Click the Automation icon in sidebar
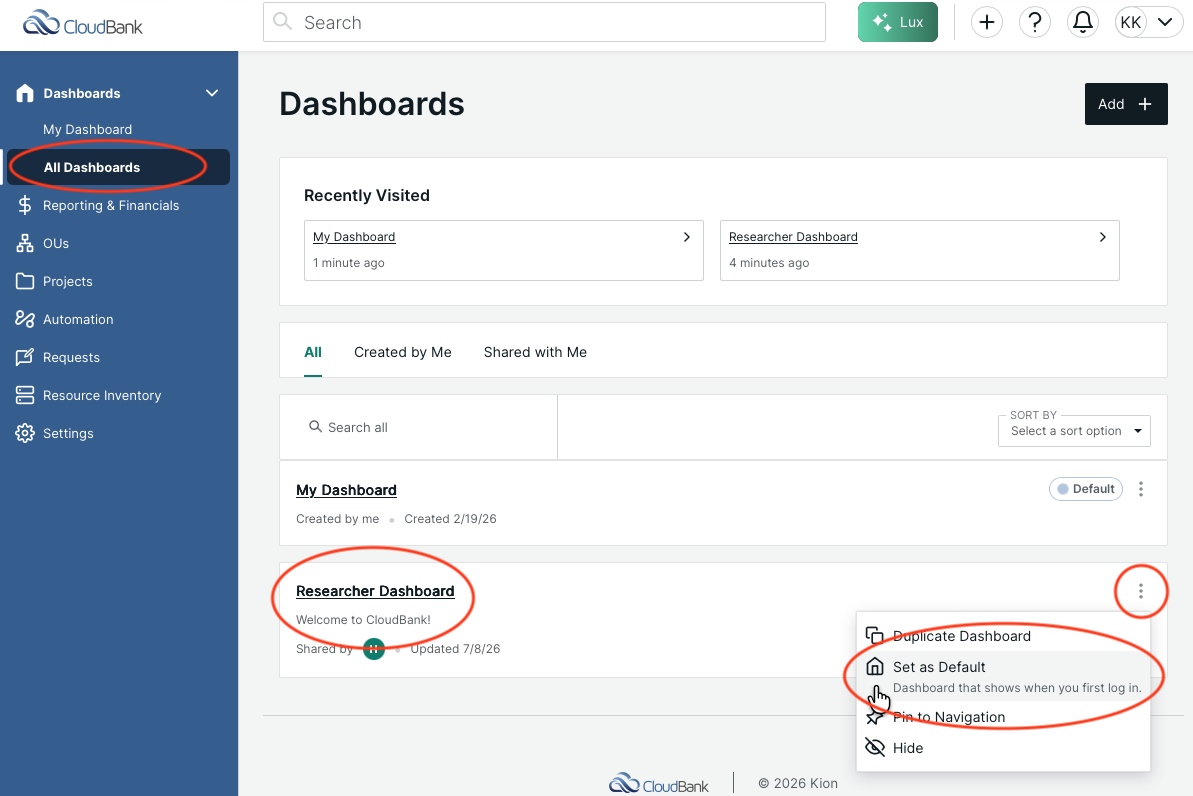Screen dimensions: 1193x796 click(25, 319)
